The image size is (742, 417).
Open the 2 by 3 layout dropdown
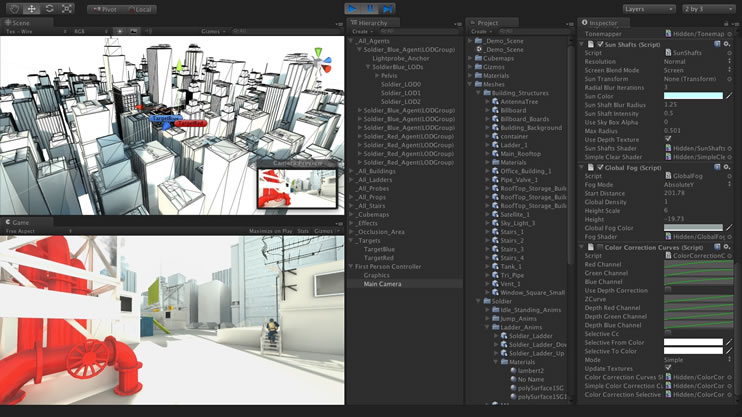click(x=709, y=9)
